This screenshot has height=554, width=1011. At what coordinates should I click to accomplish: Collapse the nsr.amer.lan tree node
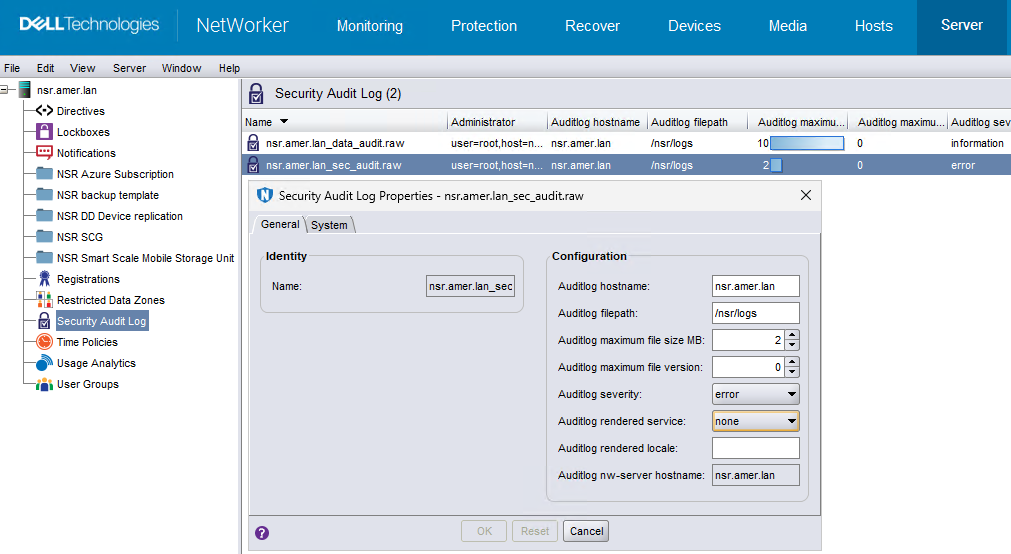pos(6,90)
